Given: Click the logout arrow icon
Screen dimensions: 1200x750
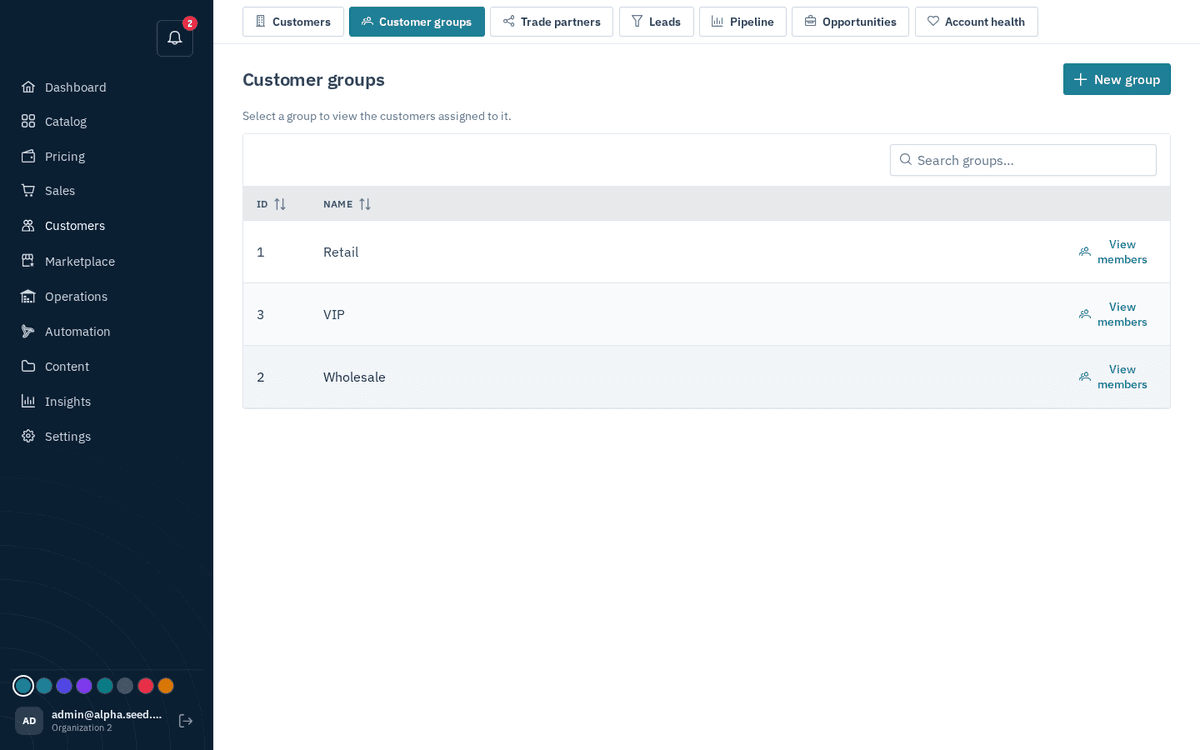Looking at the screenshot, I should click(x=185, y=721).
